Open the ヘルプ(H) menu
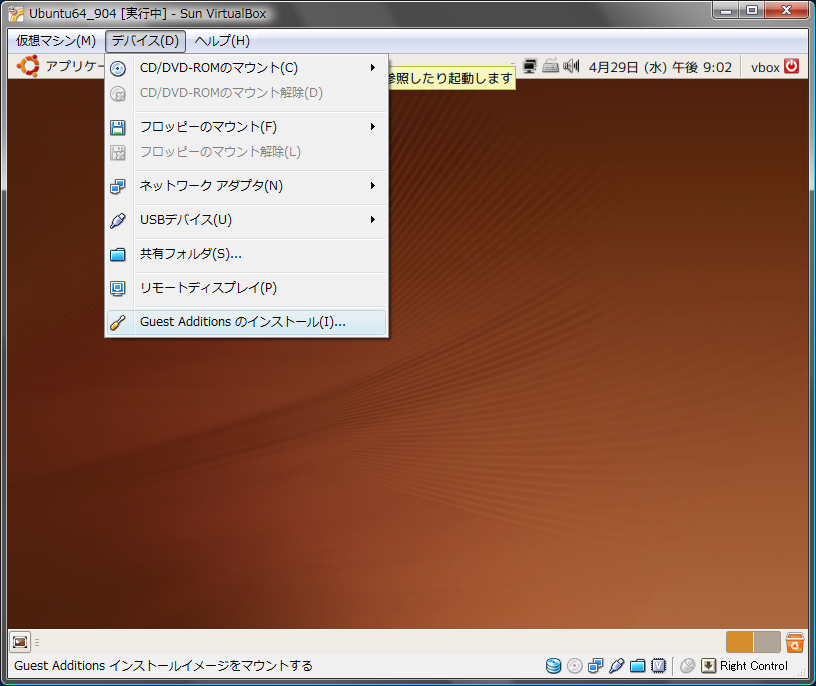 tap(222, 41)
